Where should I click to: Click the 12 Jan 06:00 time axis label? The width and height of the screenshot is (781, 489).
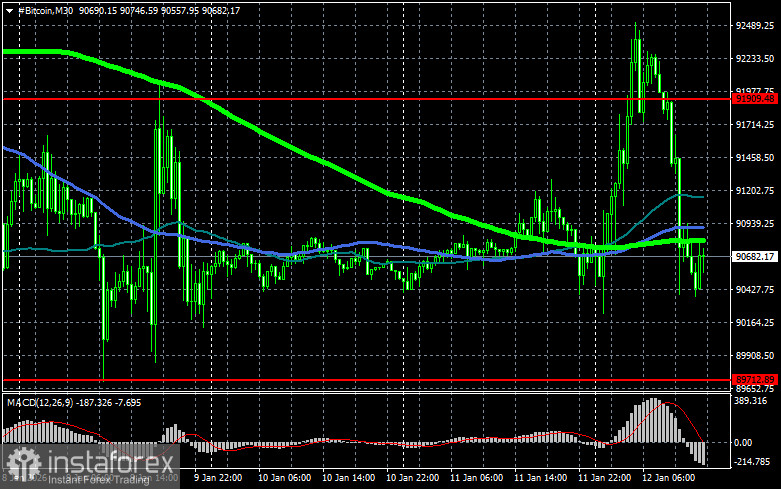668,478
